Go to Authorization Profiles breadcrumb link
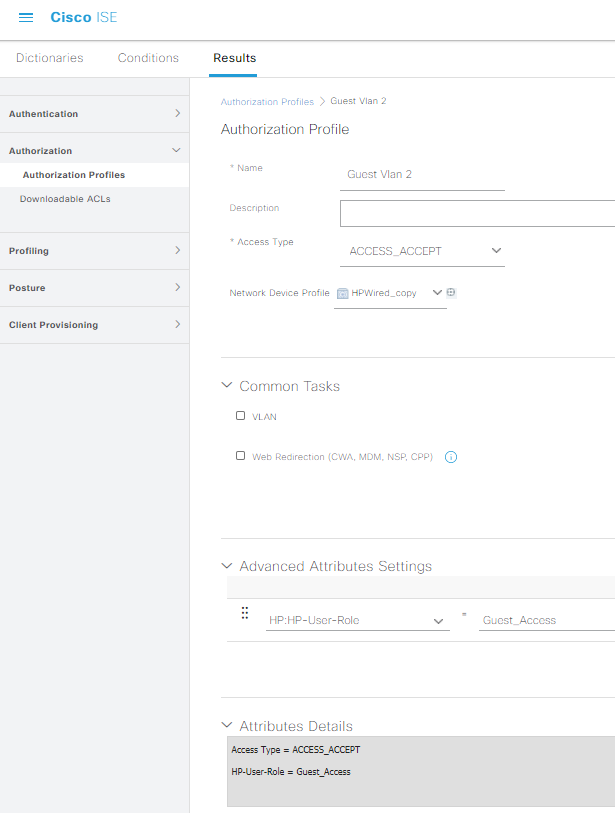The height and width of the screenshot is (813, 615). [x=267, y=102]
